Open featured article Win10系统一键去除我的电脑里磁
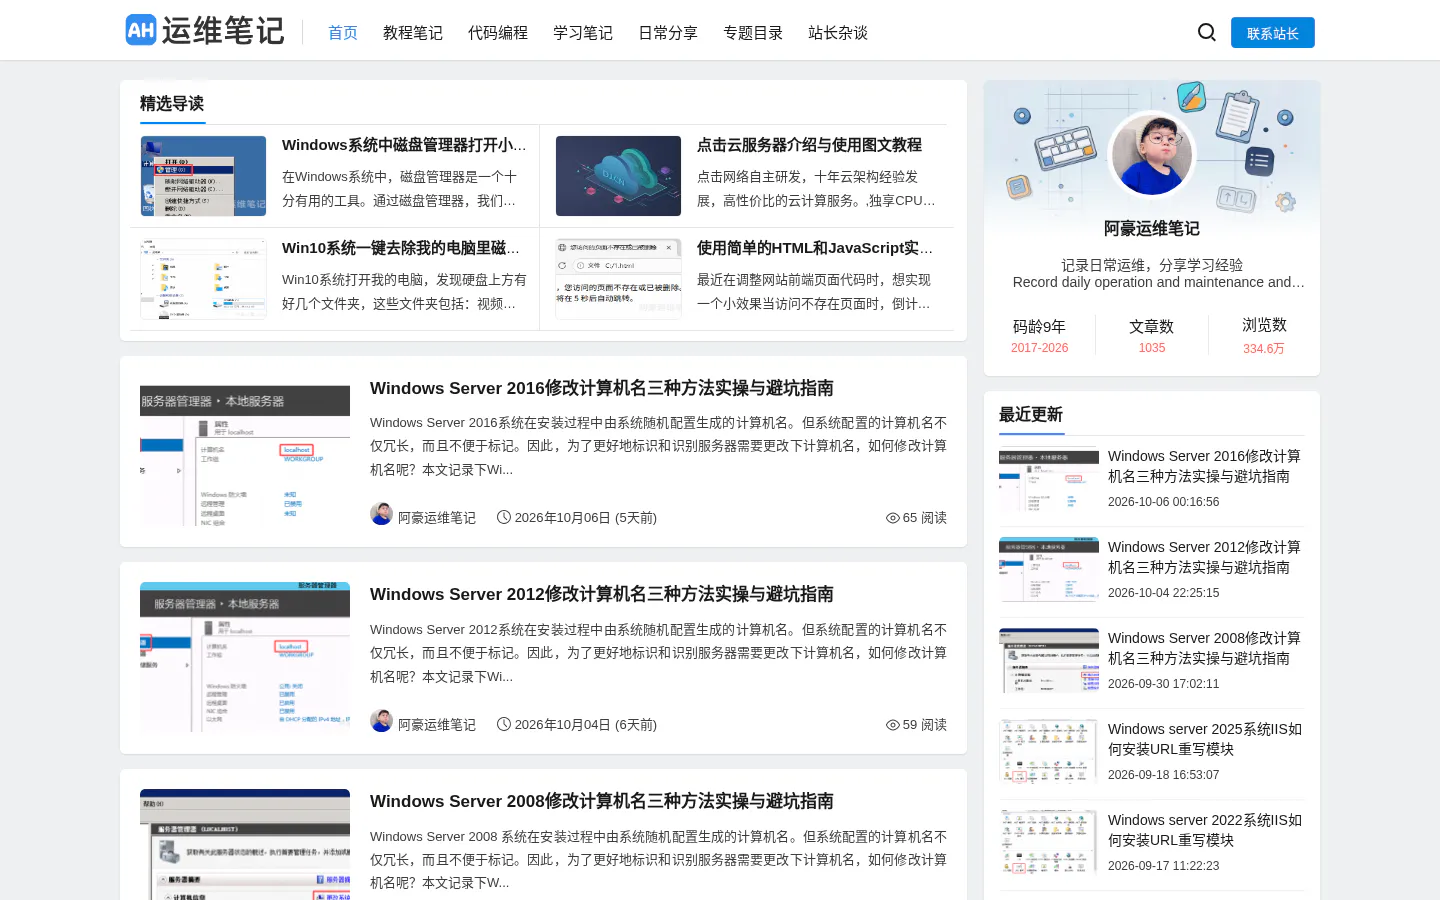 coord(401,248)
